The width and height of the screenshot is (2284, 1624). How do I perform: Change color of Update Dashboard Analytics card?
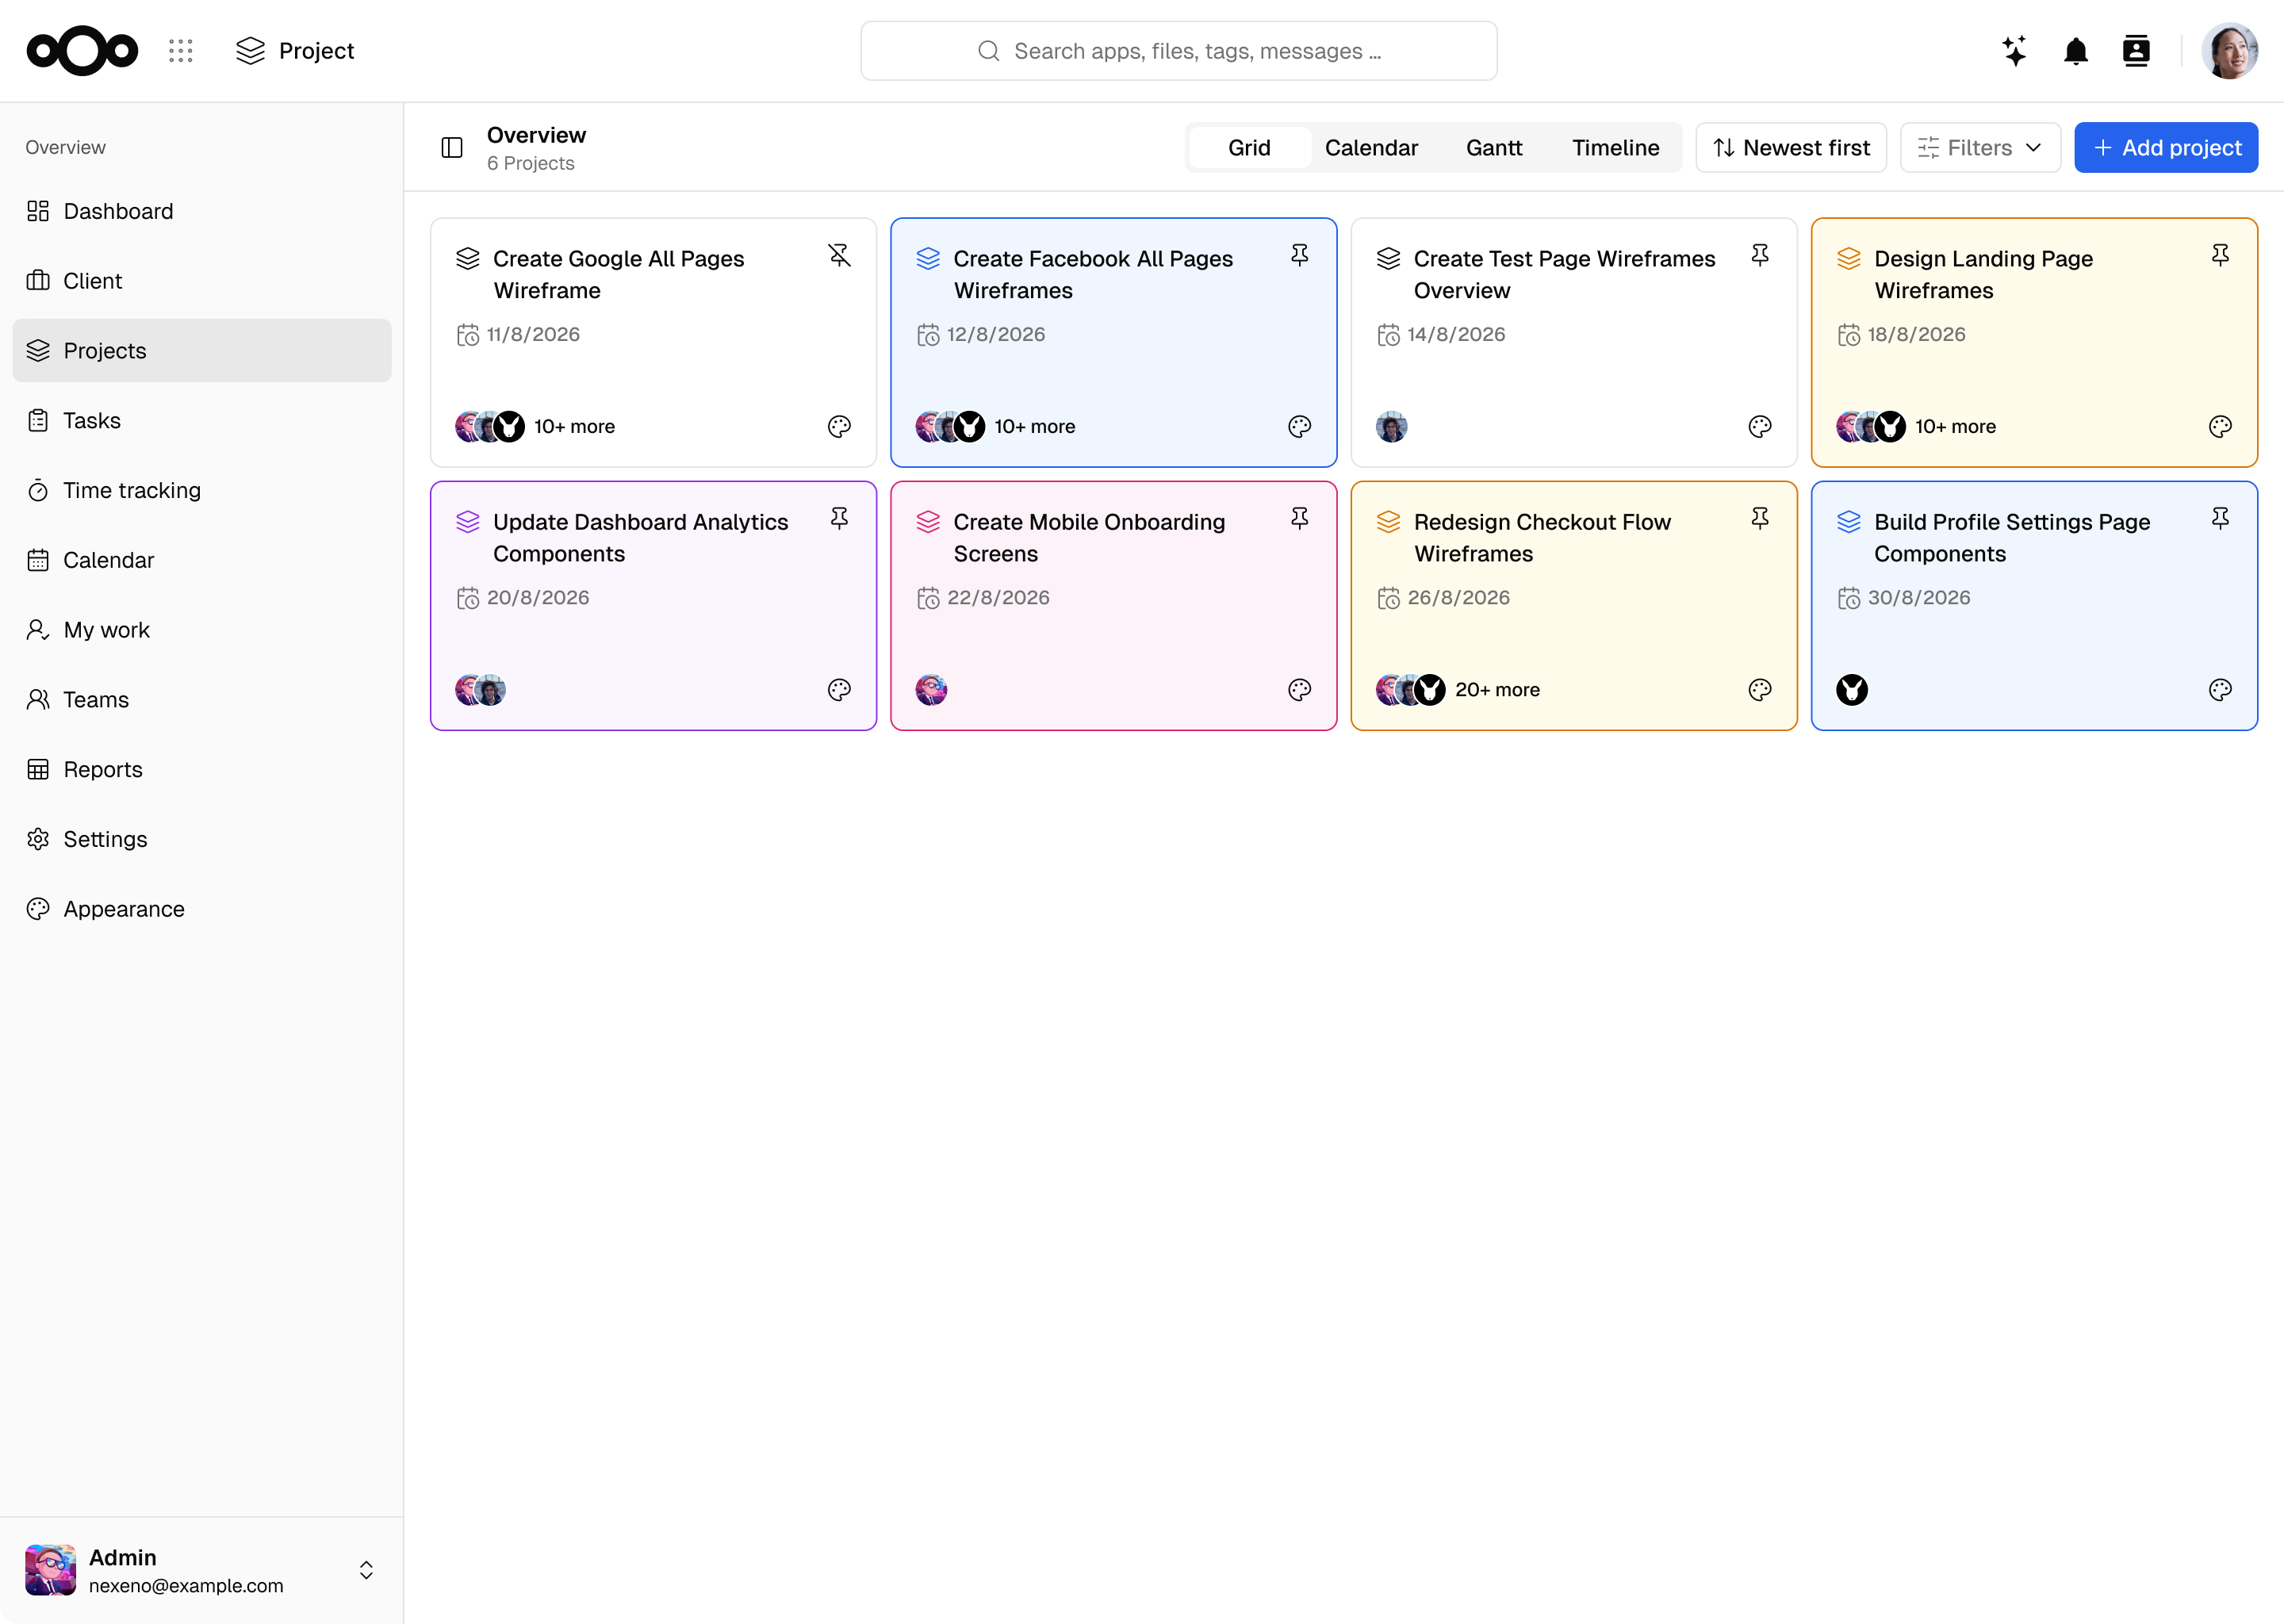click(x=839, y=690)
